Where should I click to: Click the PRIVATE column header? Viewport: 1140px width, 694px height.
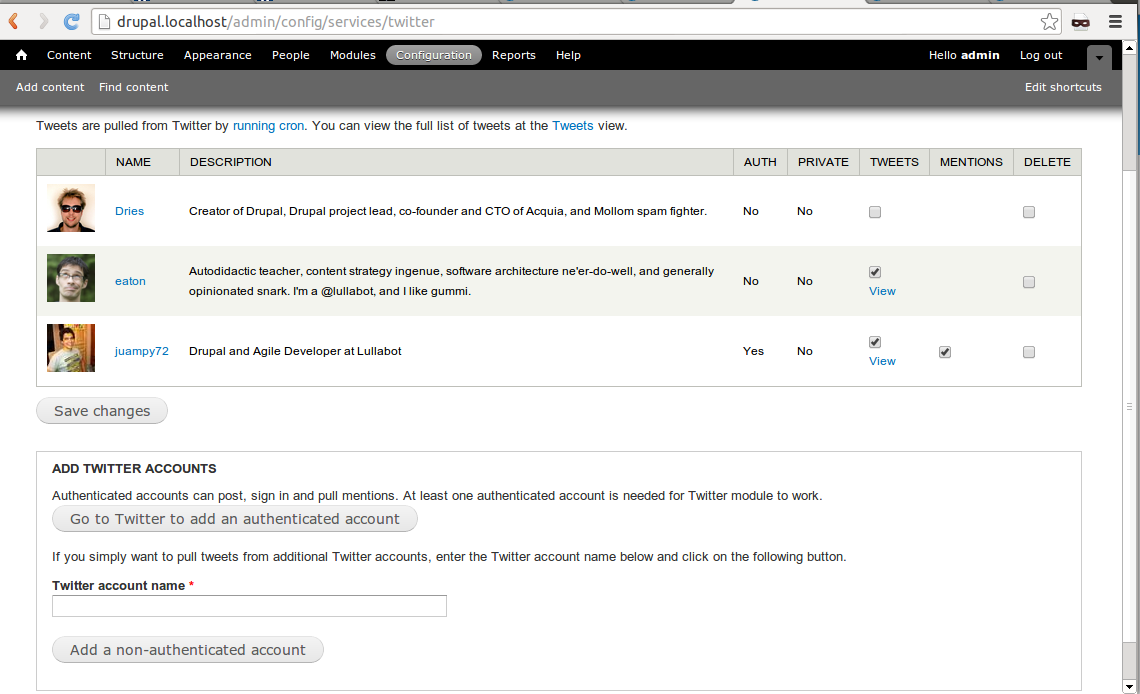(x=823, y=162)
